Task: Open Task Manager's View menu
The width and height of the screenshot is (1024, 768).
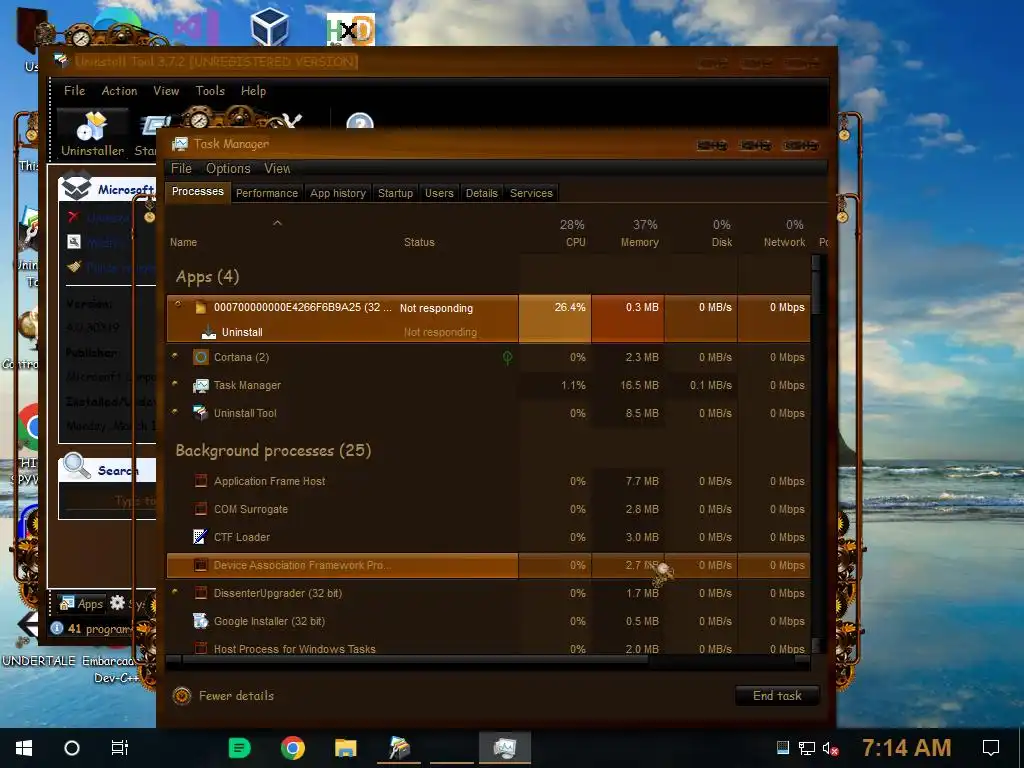Action: pos(277,168)
